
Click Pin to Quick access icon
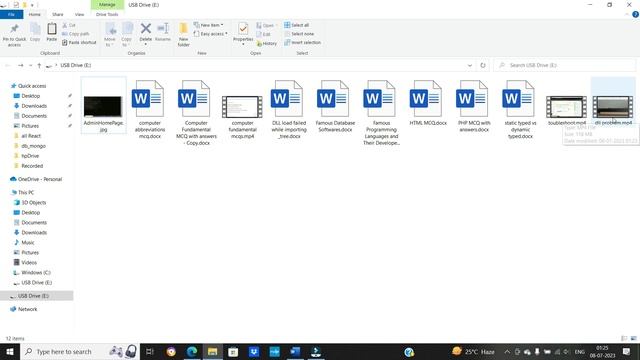(14, 29)
